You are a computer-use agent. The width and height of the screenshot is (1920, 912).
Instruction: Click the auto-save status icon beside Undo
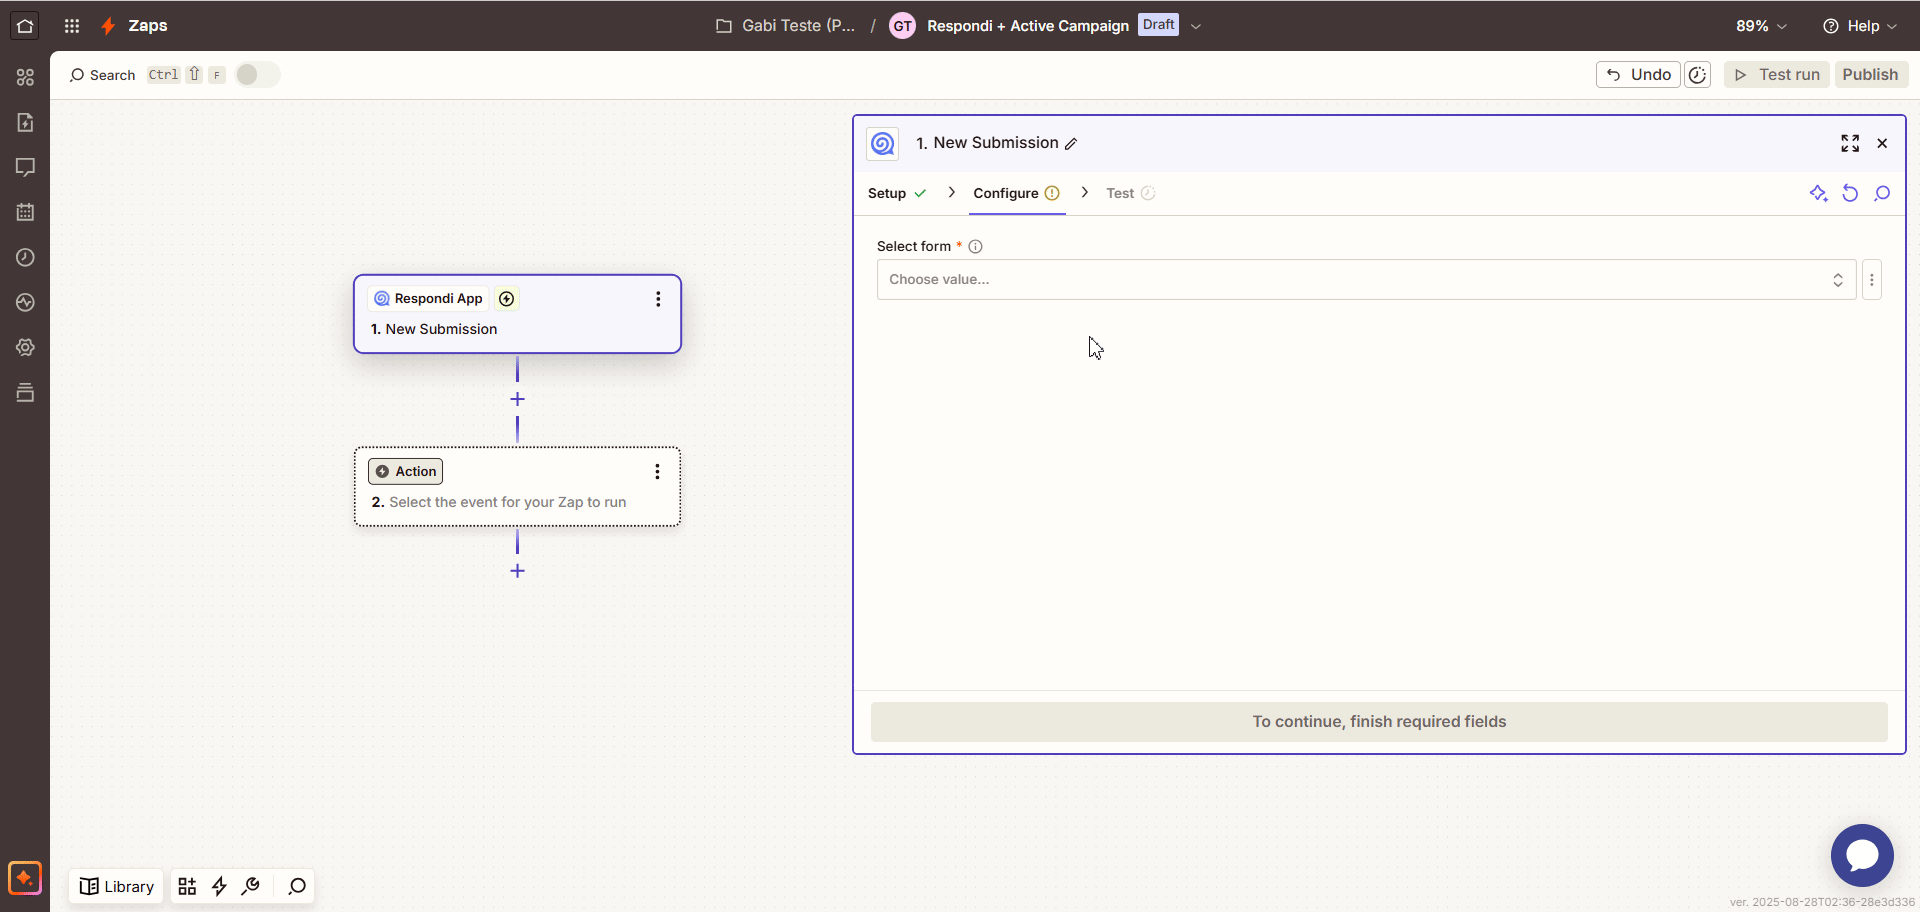pos(1697,75)
